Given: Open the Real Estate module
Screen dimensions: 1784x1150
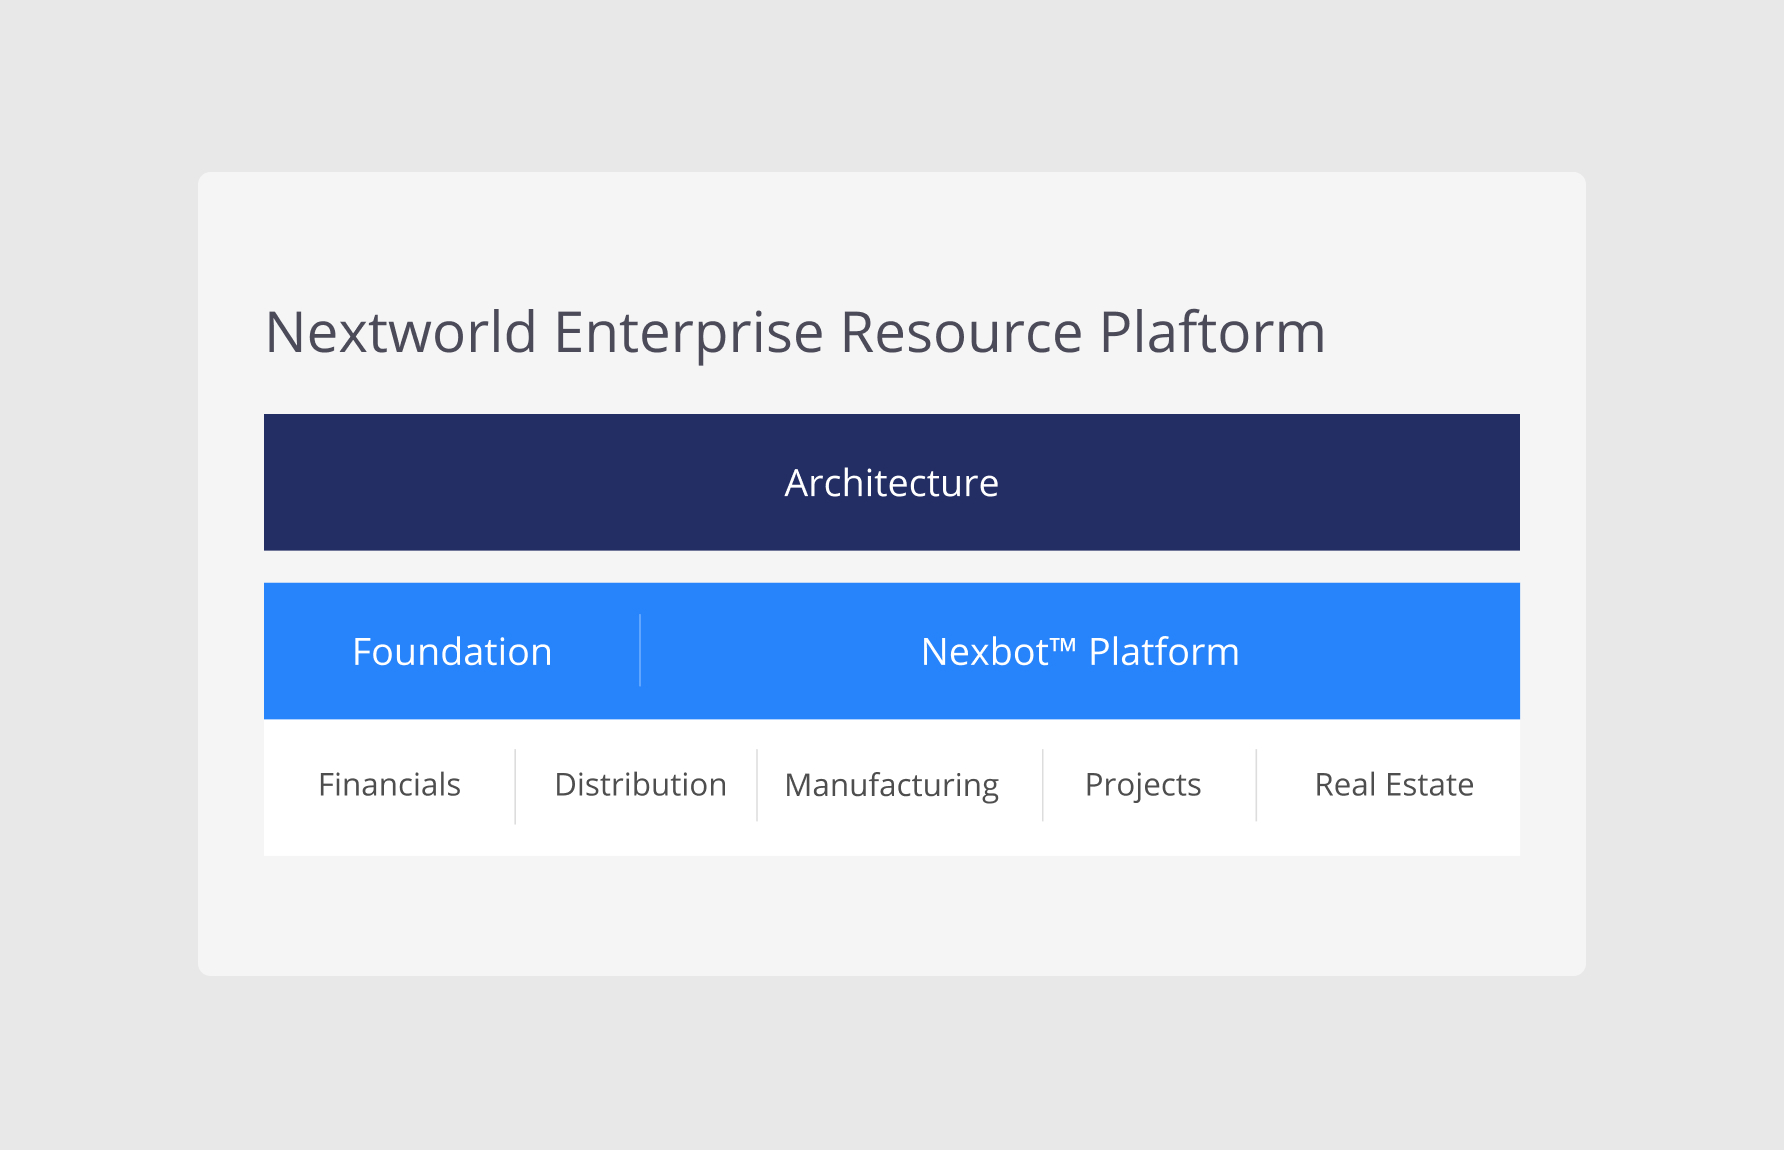Looking at the screenshot, I should point(1394,785).
